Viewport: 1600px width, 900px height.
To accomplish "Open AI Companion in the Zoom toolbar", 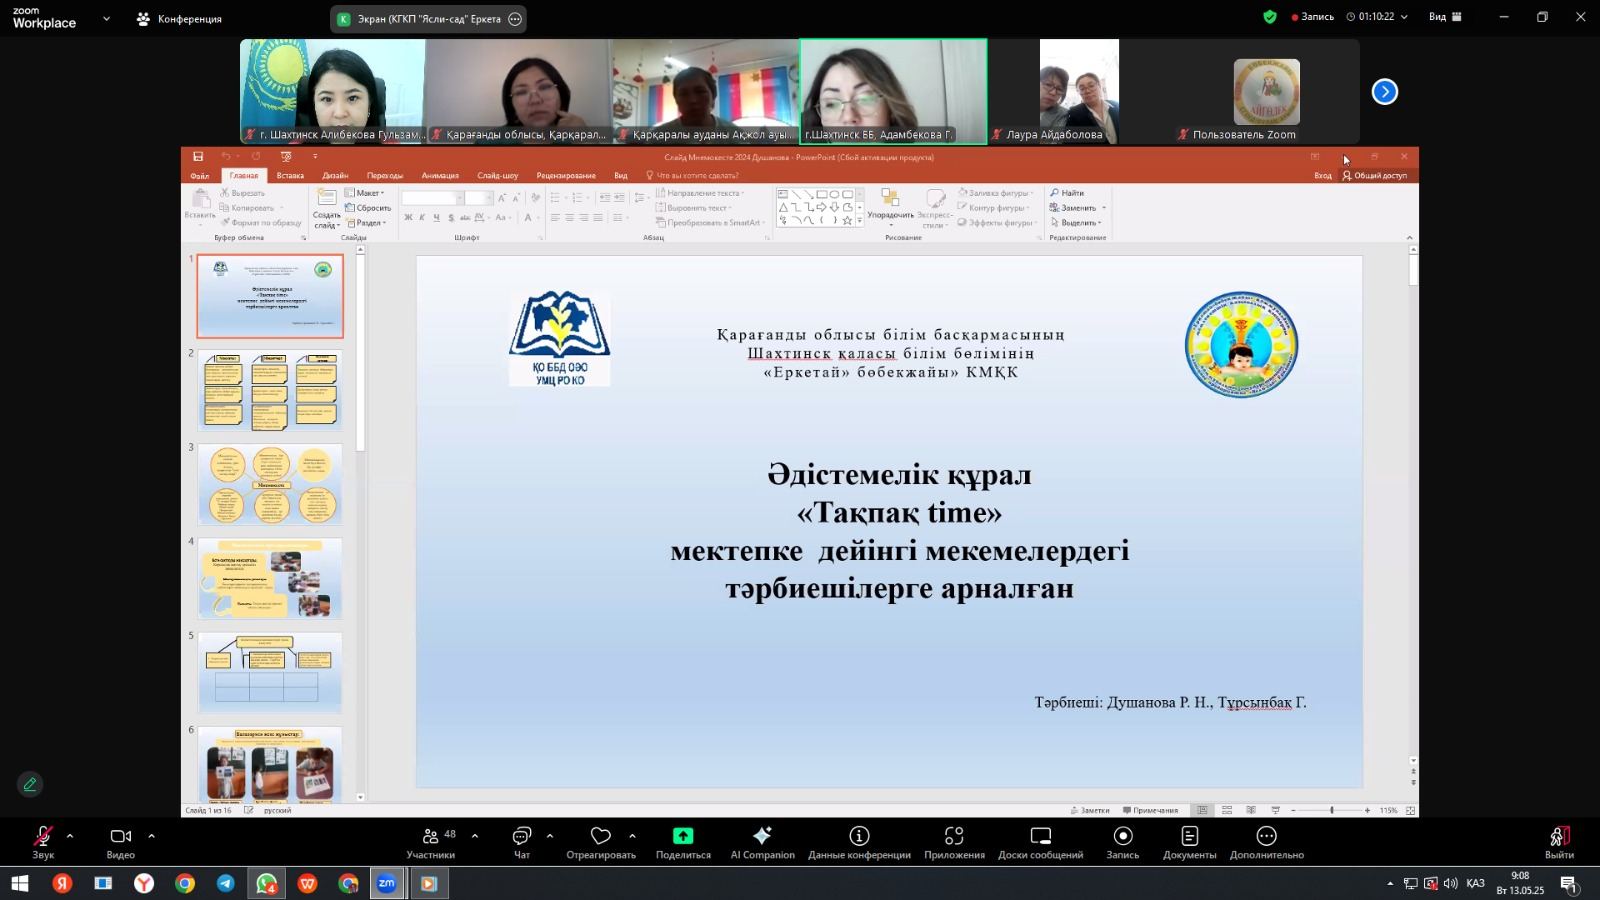I will pos(762,842).
